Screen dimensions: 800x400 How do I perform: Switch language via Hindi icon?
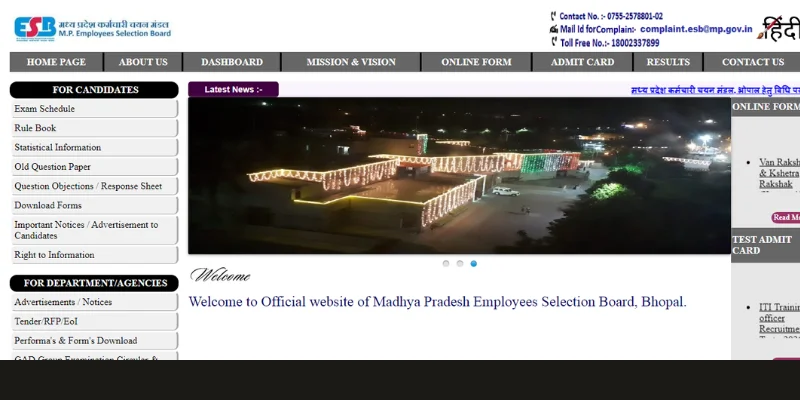click(x=779, y=29)
